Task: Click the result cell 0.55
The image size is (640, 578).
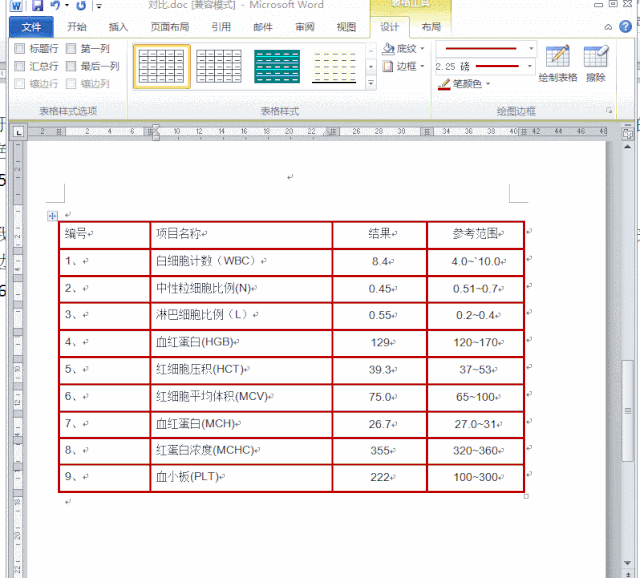Action: tap(380, 316)
